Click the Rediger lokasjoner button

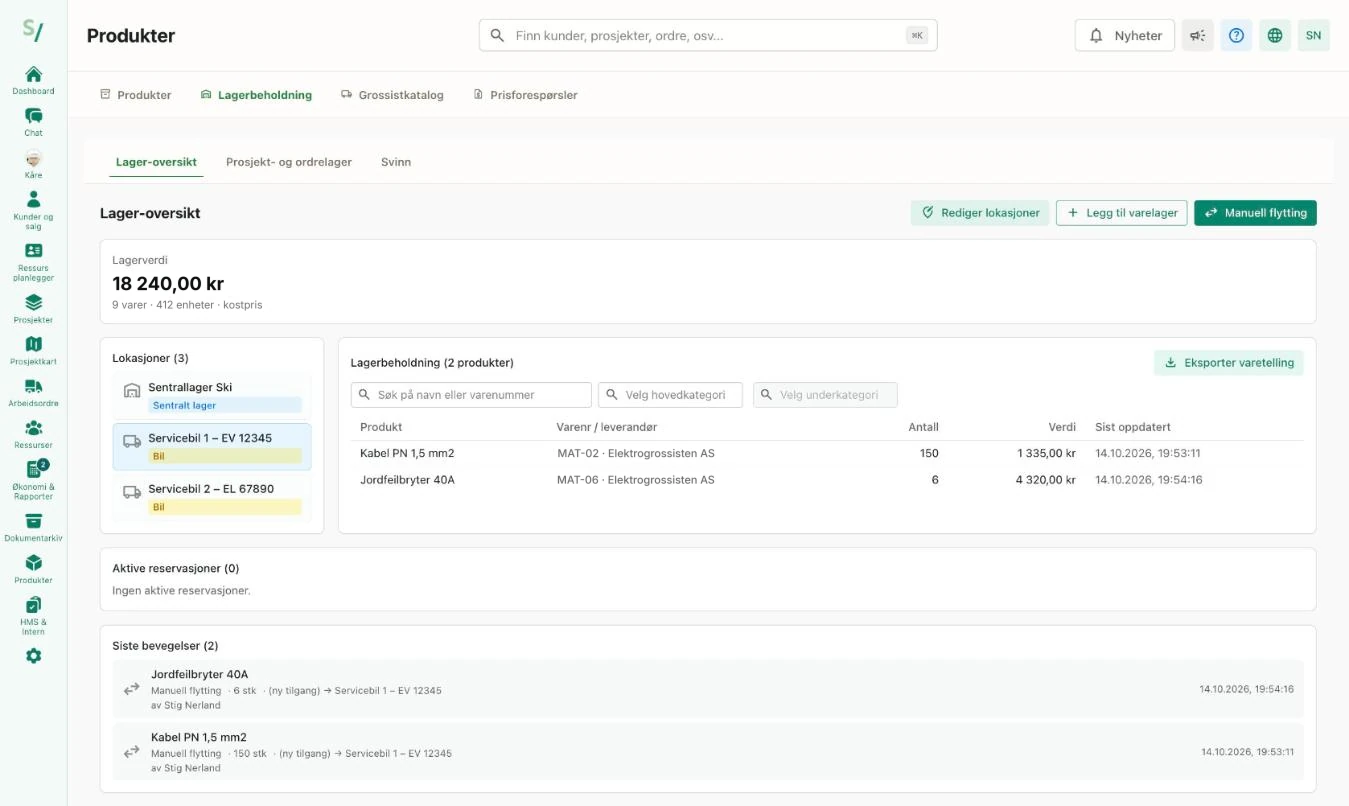pos(980,213)
